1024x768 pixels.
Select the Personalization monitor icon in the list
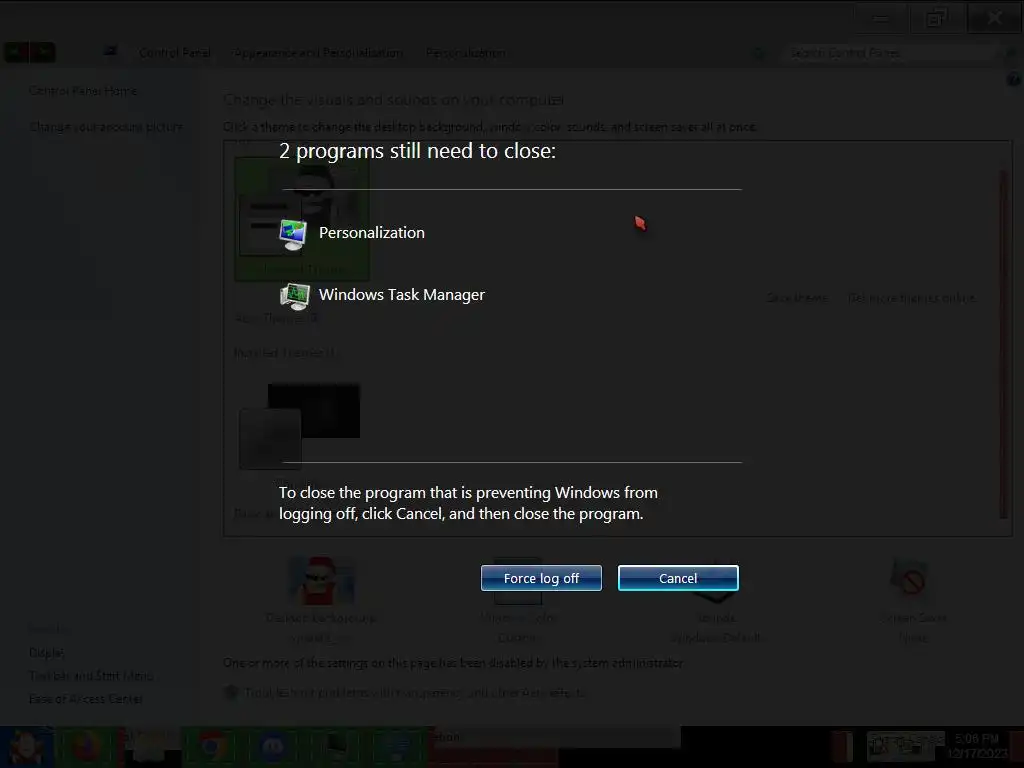(293, 234)
